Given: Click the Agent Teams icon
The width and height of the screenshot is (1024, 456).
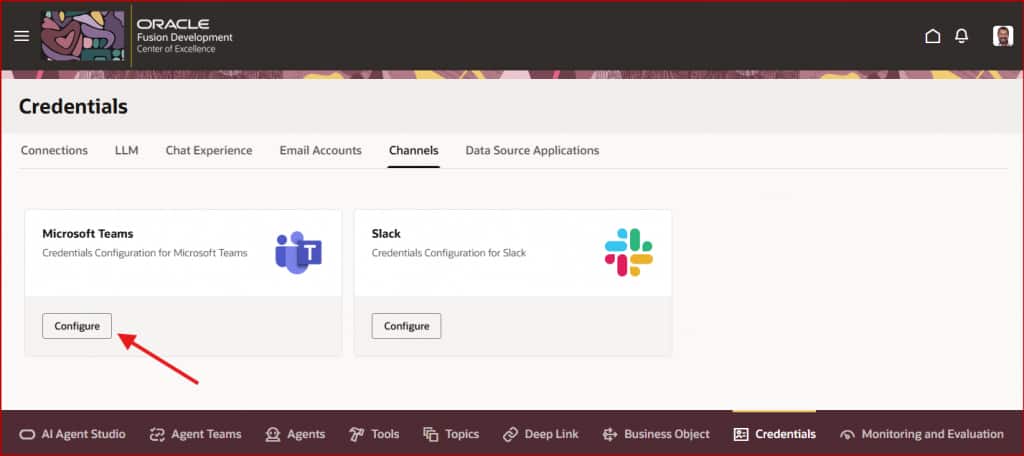Looking at the screenshot, I should (x=157, y=434).
